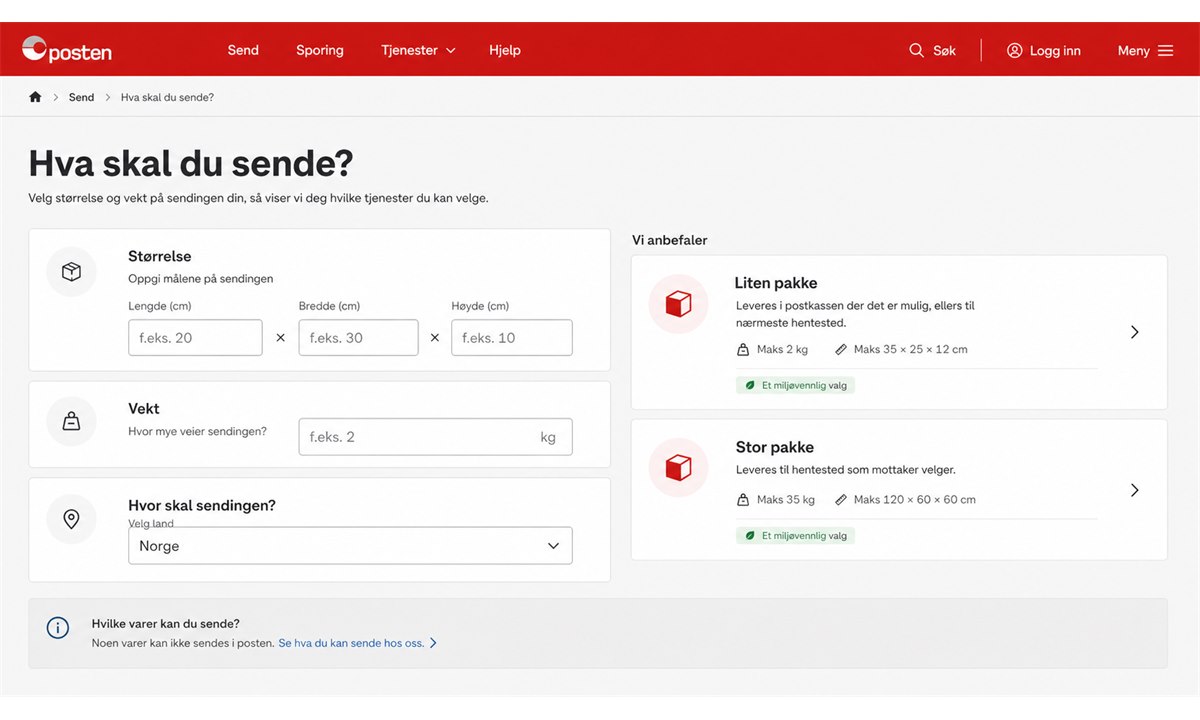Click the user profile icon
The width and height of the screenshot is (1200, 720).
[x=1015, y=50]
